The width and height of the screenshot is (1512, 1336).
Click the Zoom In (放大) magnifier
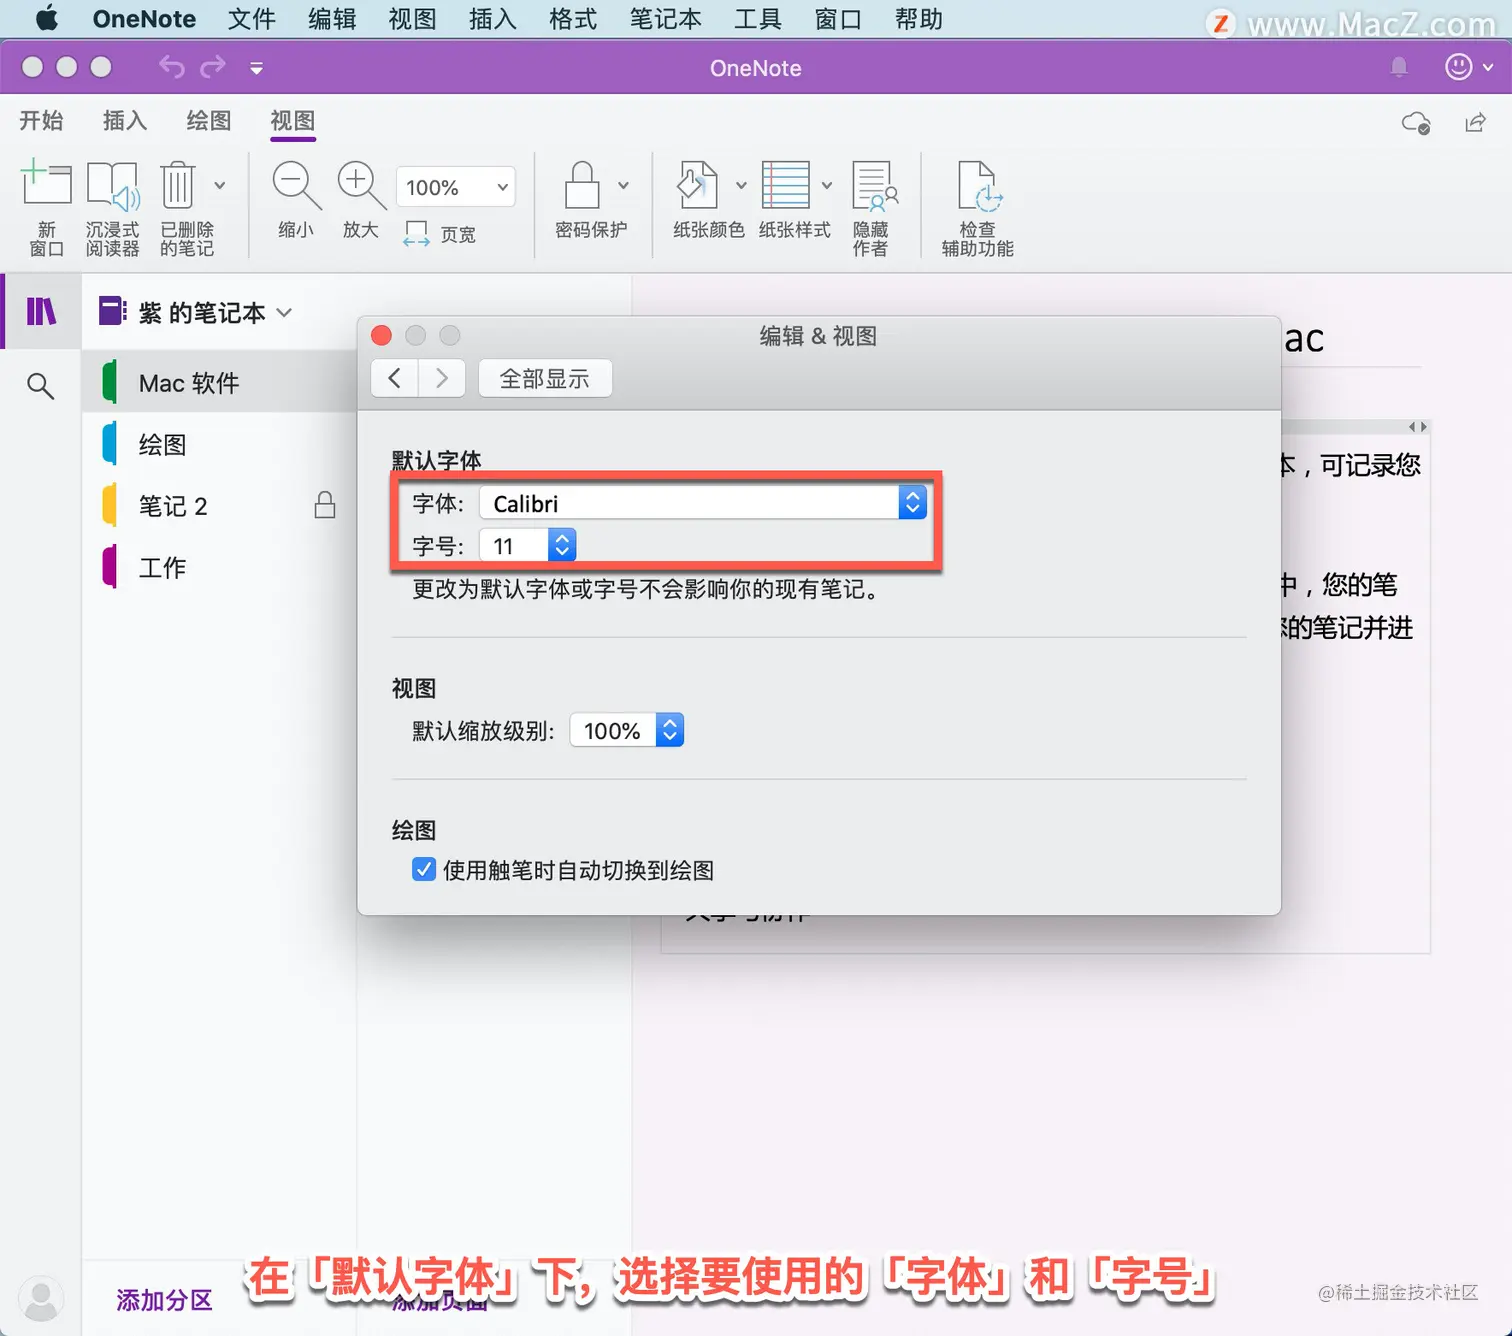pyautogui.click(x=361, y=185)
